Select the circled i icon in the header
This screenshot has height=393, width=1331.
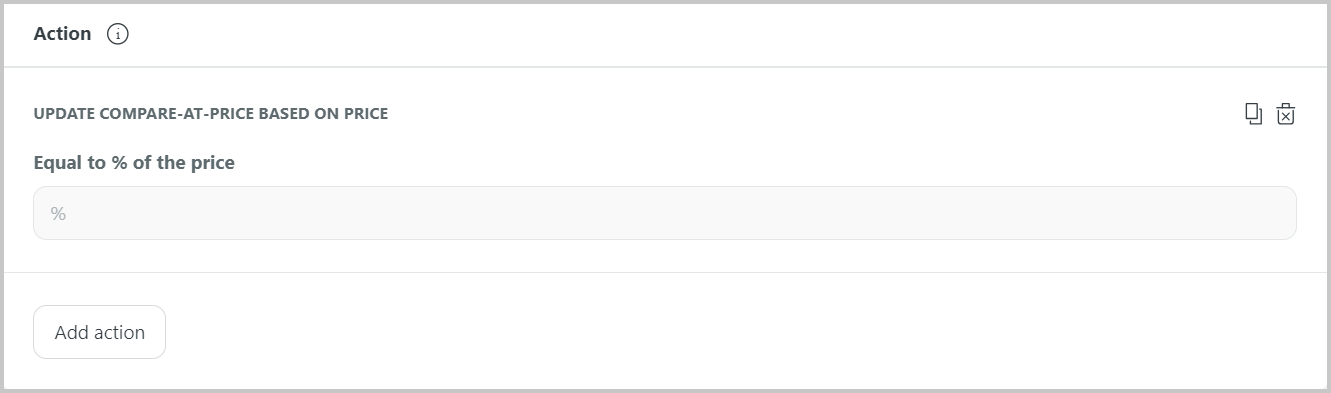tap(118, 34)
